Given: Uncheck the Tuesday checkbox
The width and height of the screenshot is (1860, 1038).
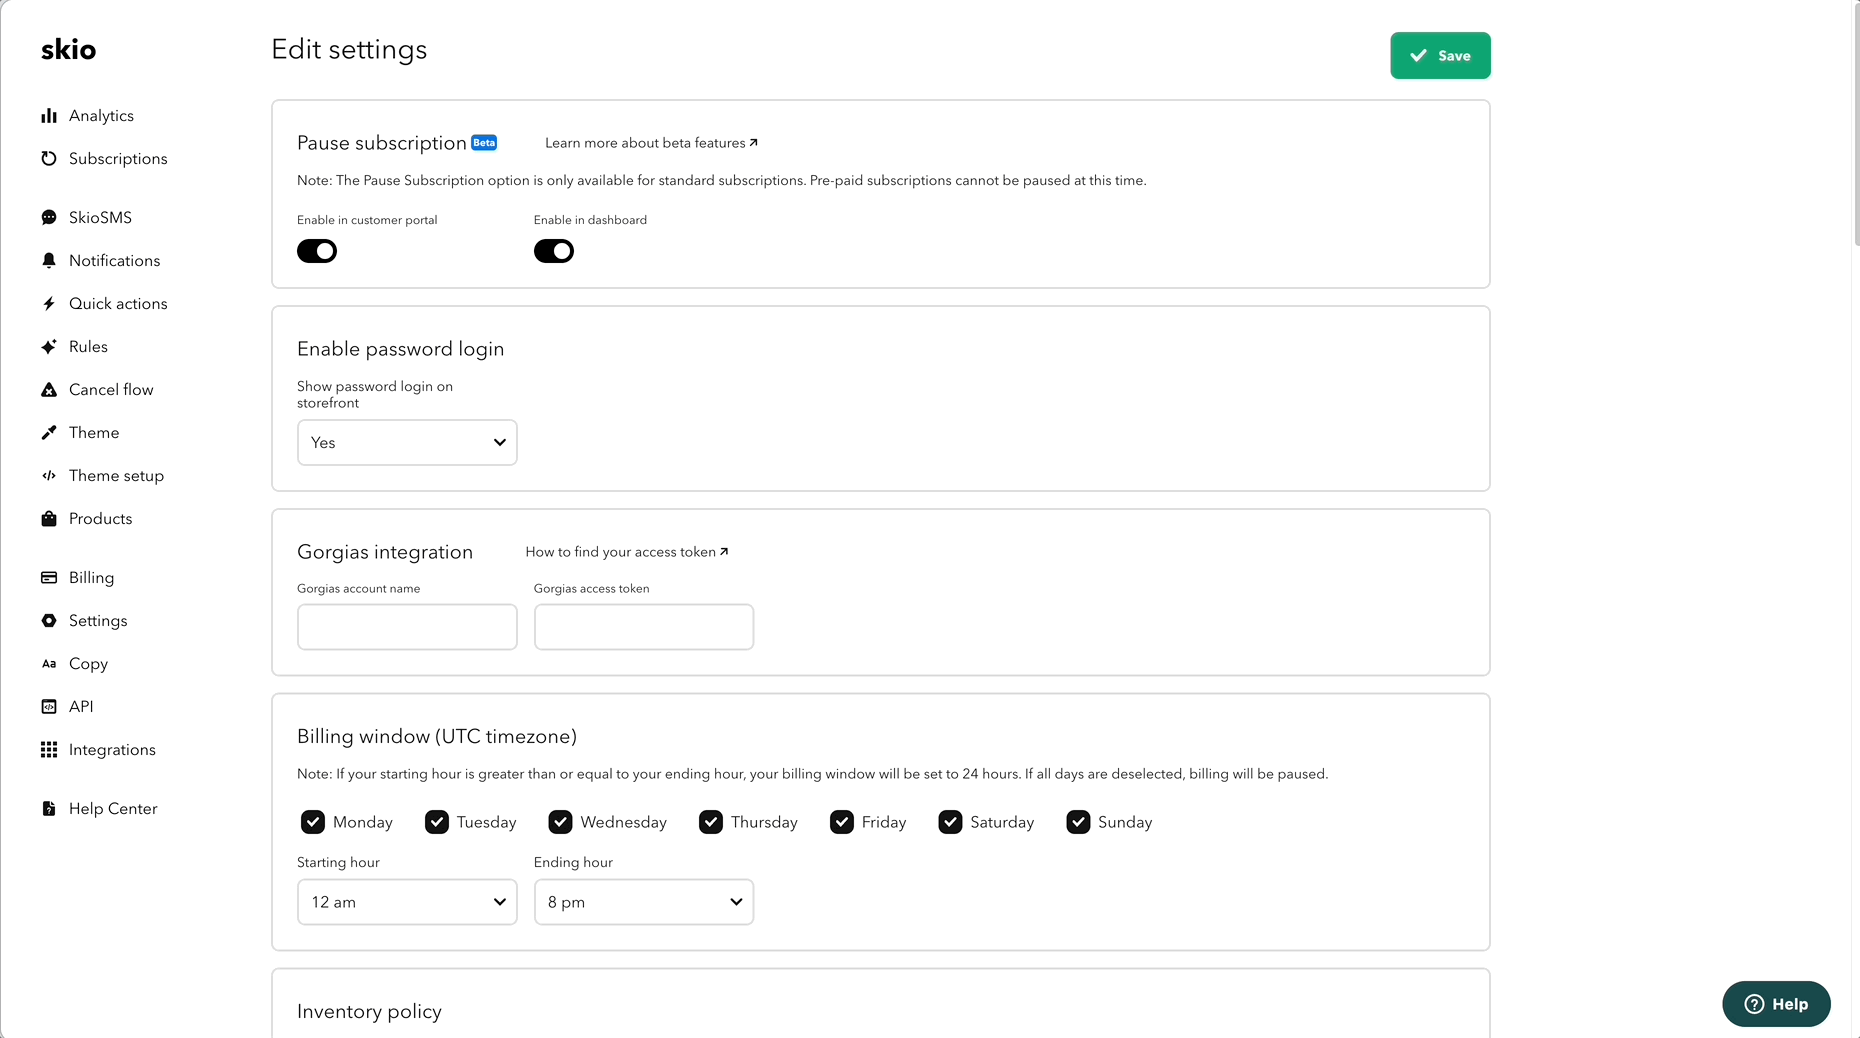Looking at the screenshot, I should pos(437,822).
